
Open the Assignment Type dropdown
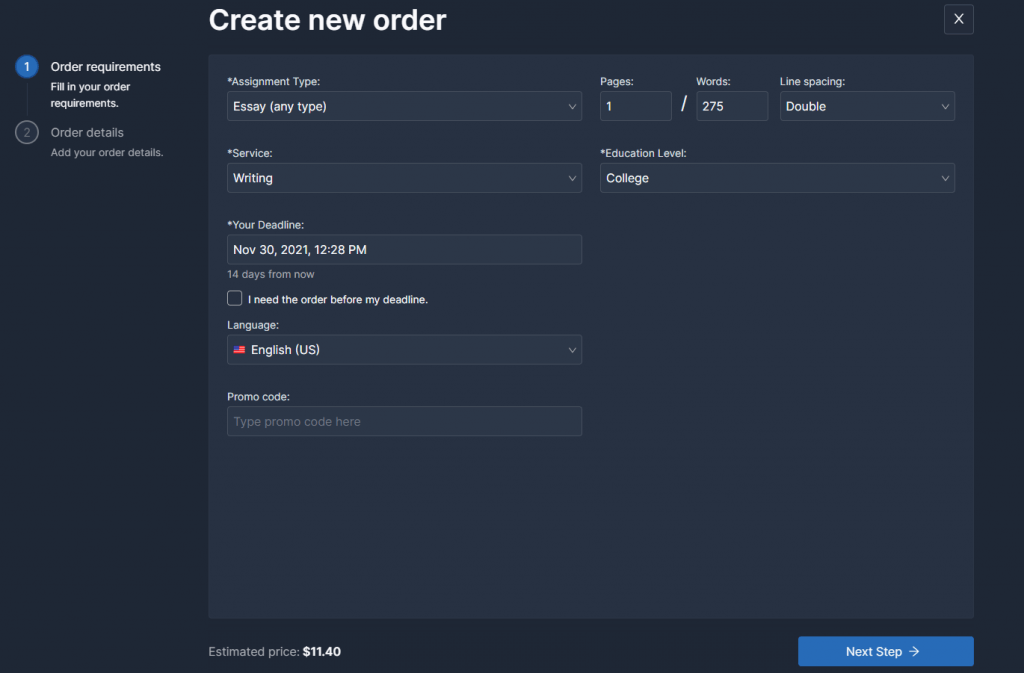coord(404,106)
